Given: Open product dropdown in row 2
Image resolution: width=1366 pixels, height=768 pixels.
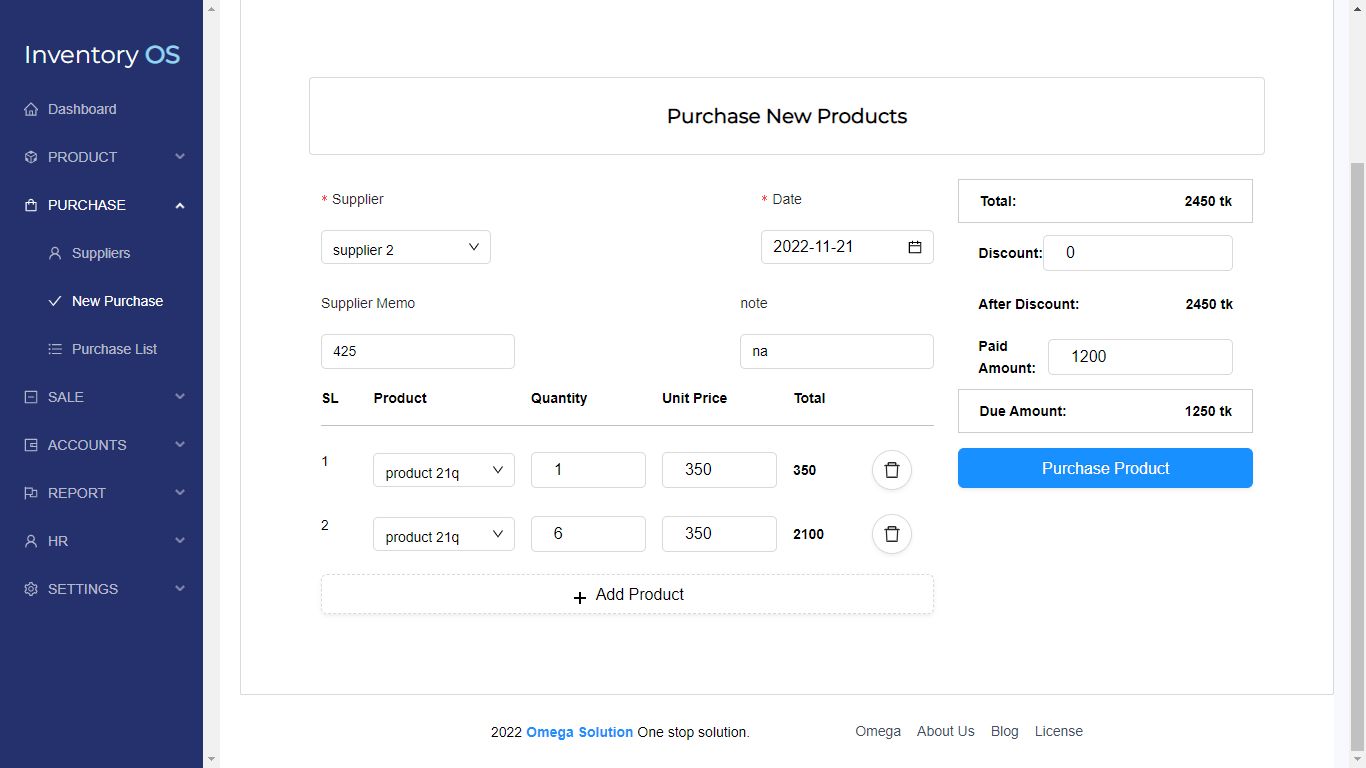Looking at the screenshot, I should click(x=443, y=535).
